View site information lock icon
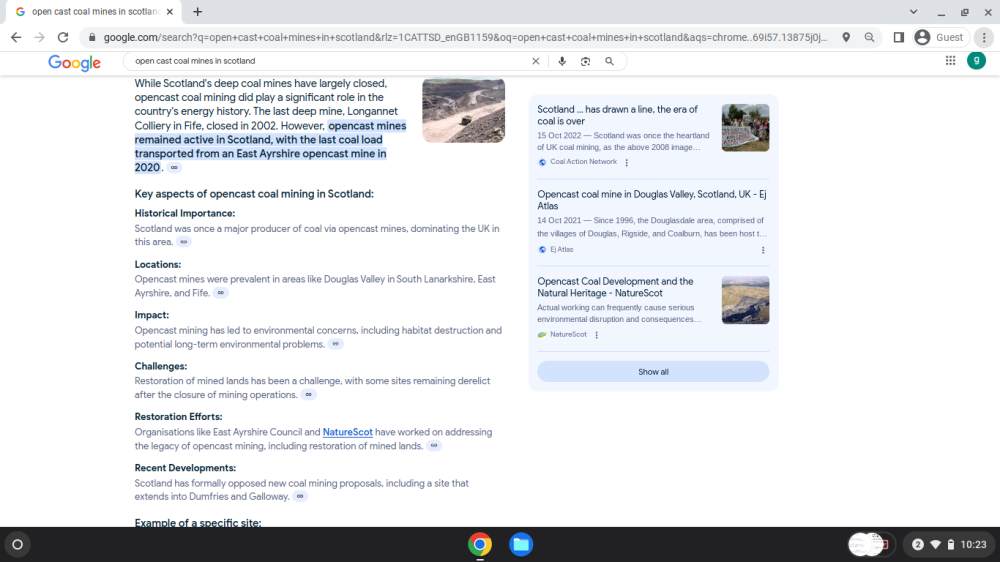 coord(92,38)
